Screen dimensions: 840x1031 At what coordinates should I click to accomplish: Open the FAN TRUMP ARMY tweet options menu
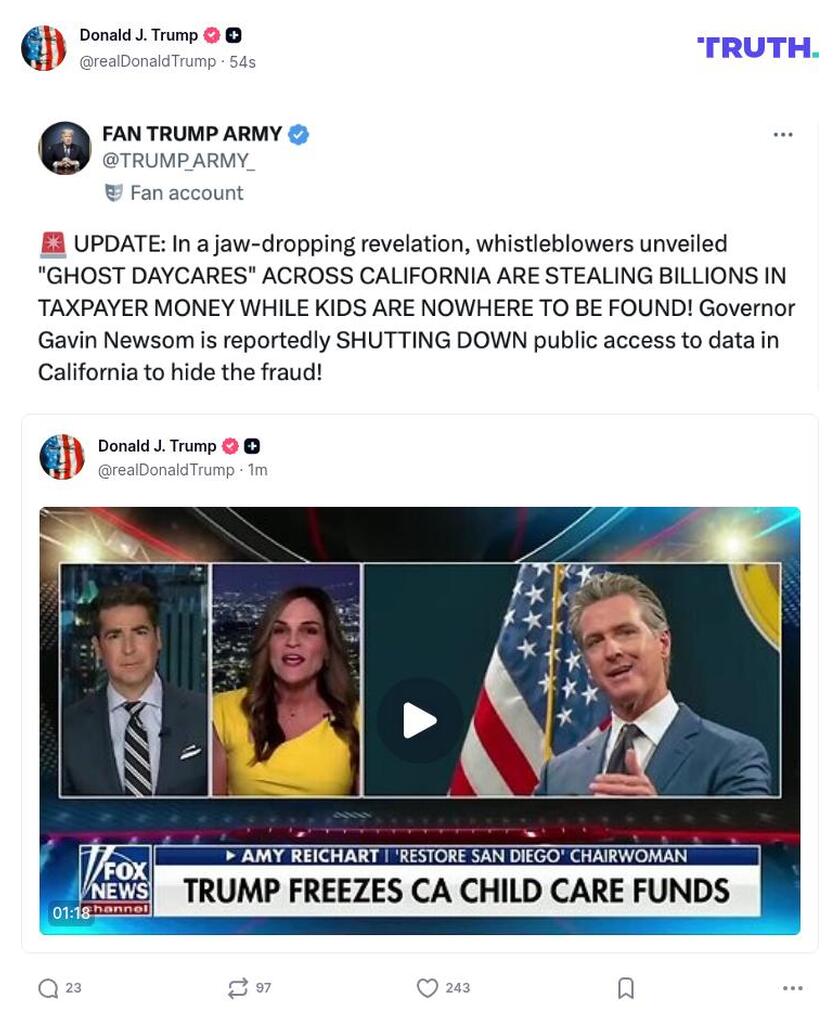[783, 134]
